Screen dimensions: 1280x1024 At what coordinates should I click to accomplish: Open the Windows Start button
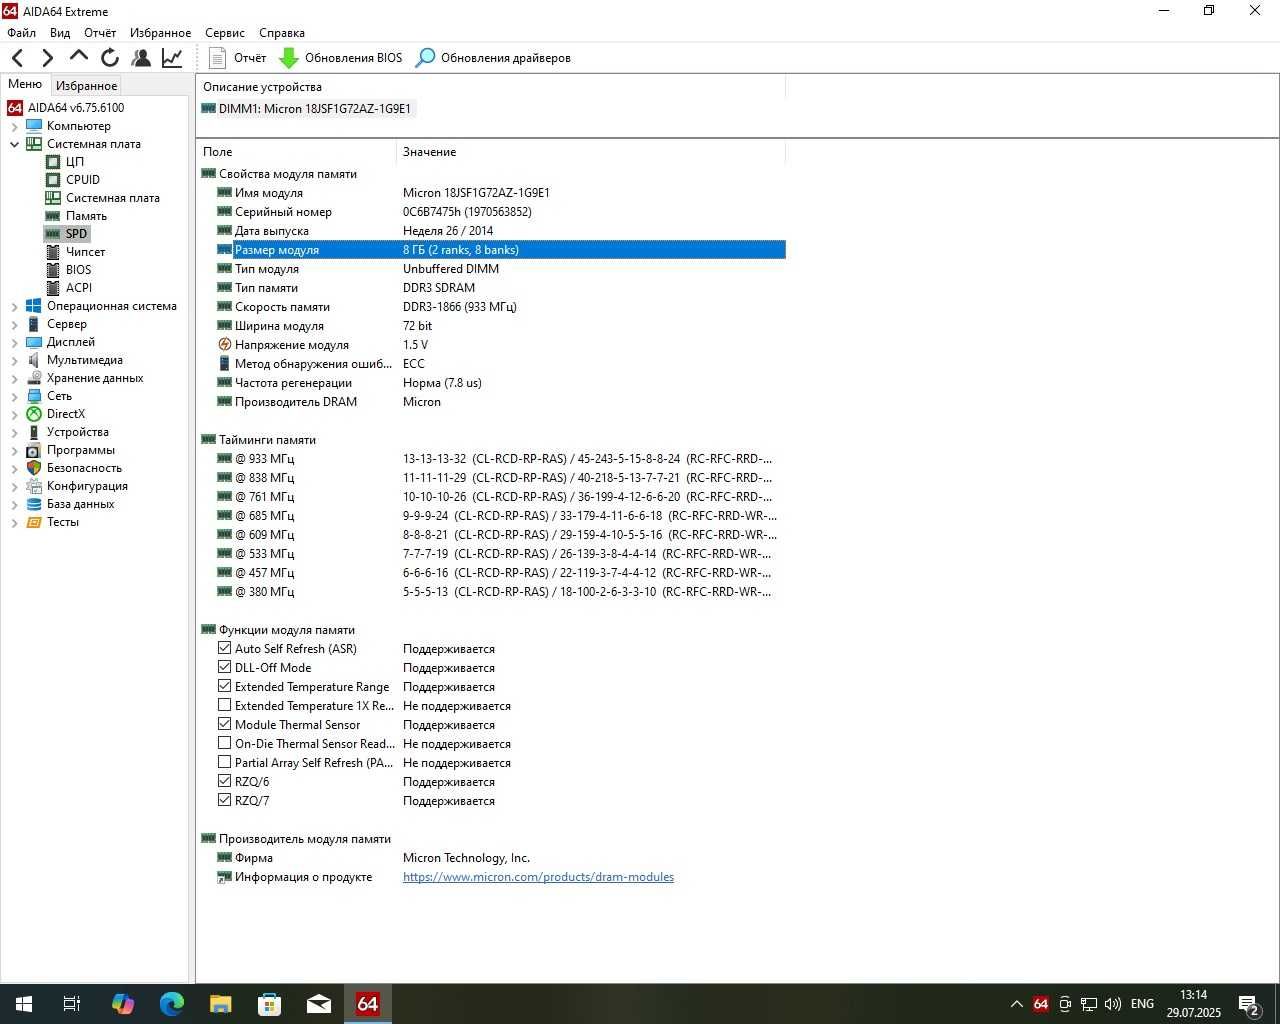point(24,1004)
